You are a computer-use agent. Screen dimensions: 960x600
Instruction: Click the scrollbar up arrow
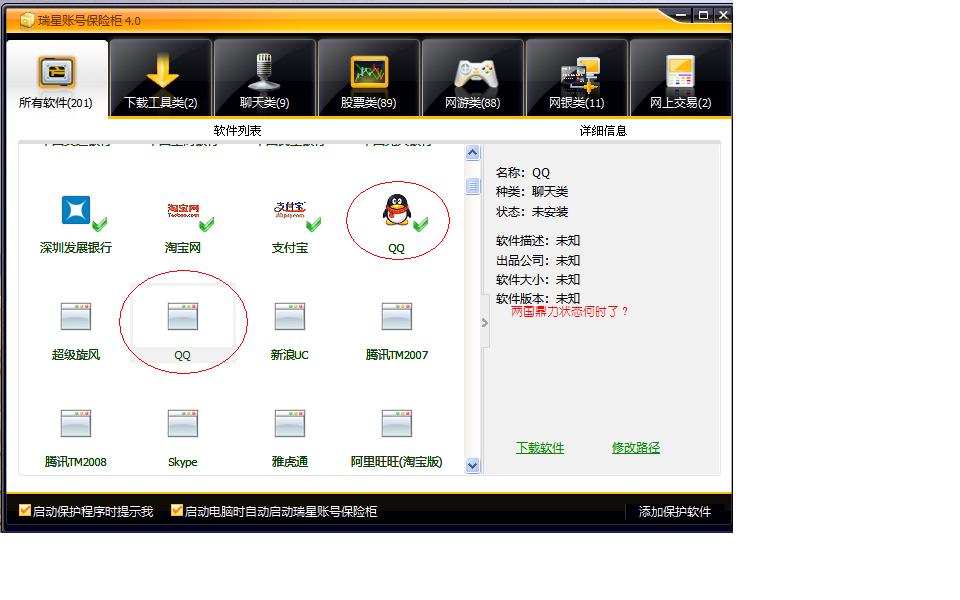click(x=473, y=152)
